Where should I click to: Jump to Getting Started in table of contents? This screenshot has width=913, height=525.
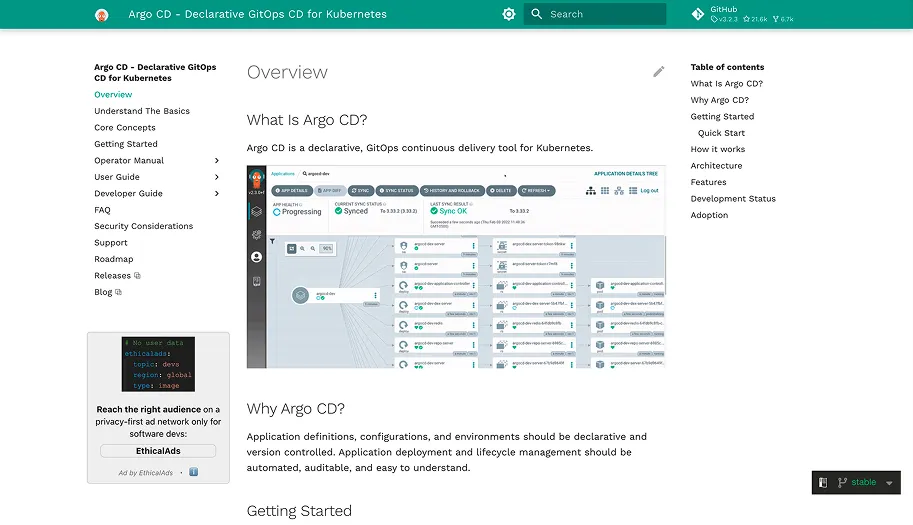click(x=722, y=116)
